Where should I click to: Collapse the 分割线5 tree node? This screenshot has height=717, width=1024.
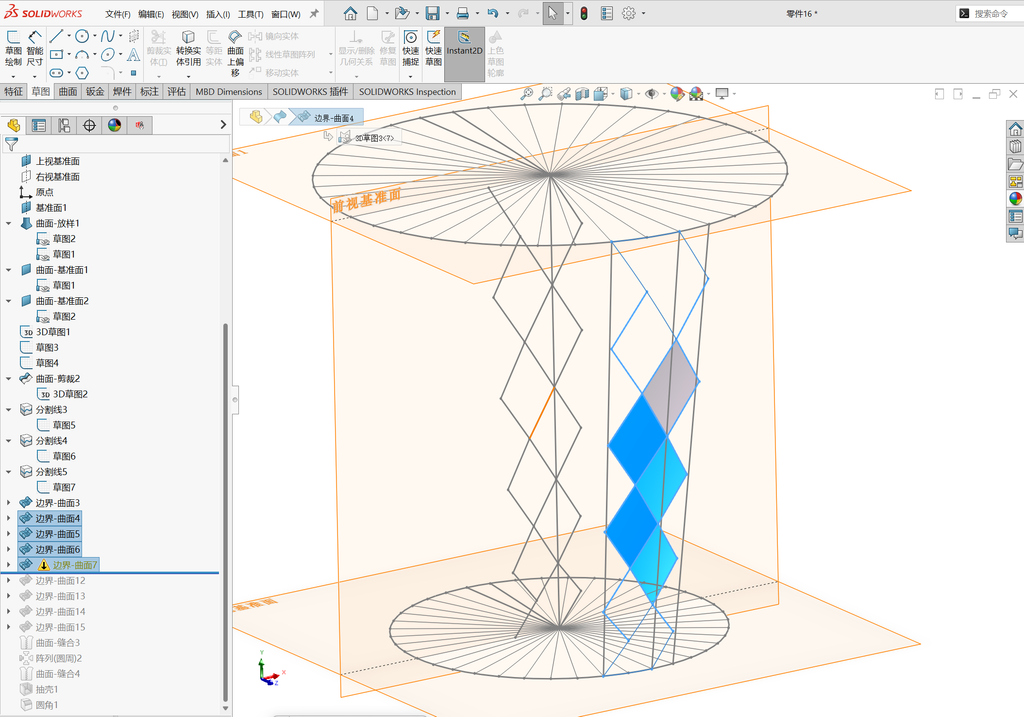[8, 472]
